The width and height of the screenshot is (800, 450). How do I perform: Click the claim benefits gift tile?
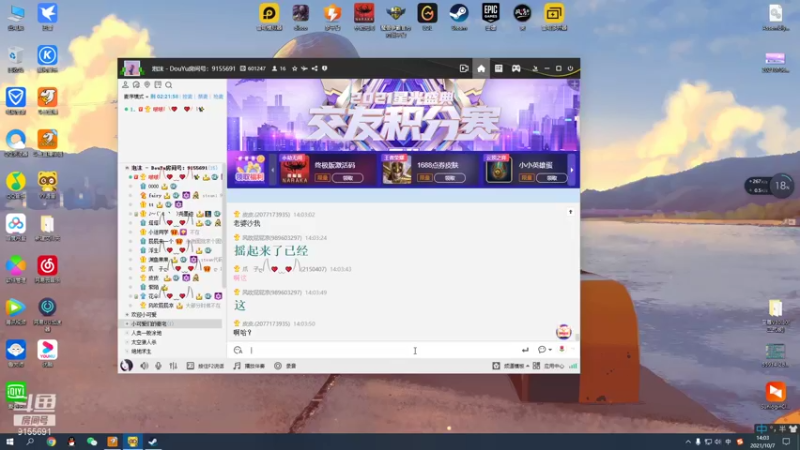pyautogui.click(x=249, y=169)
